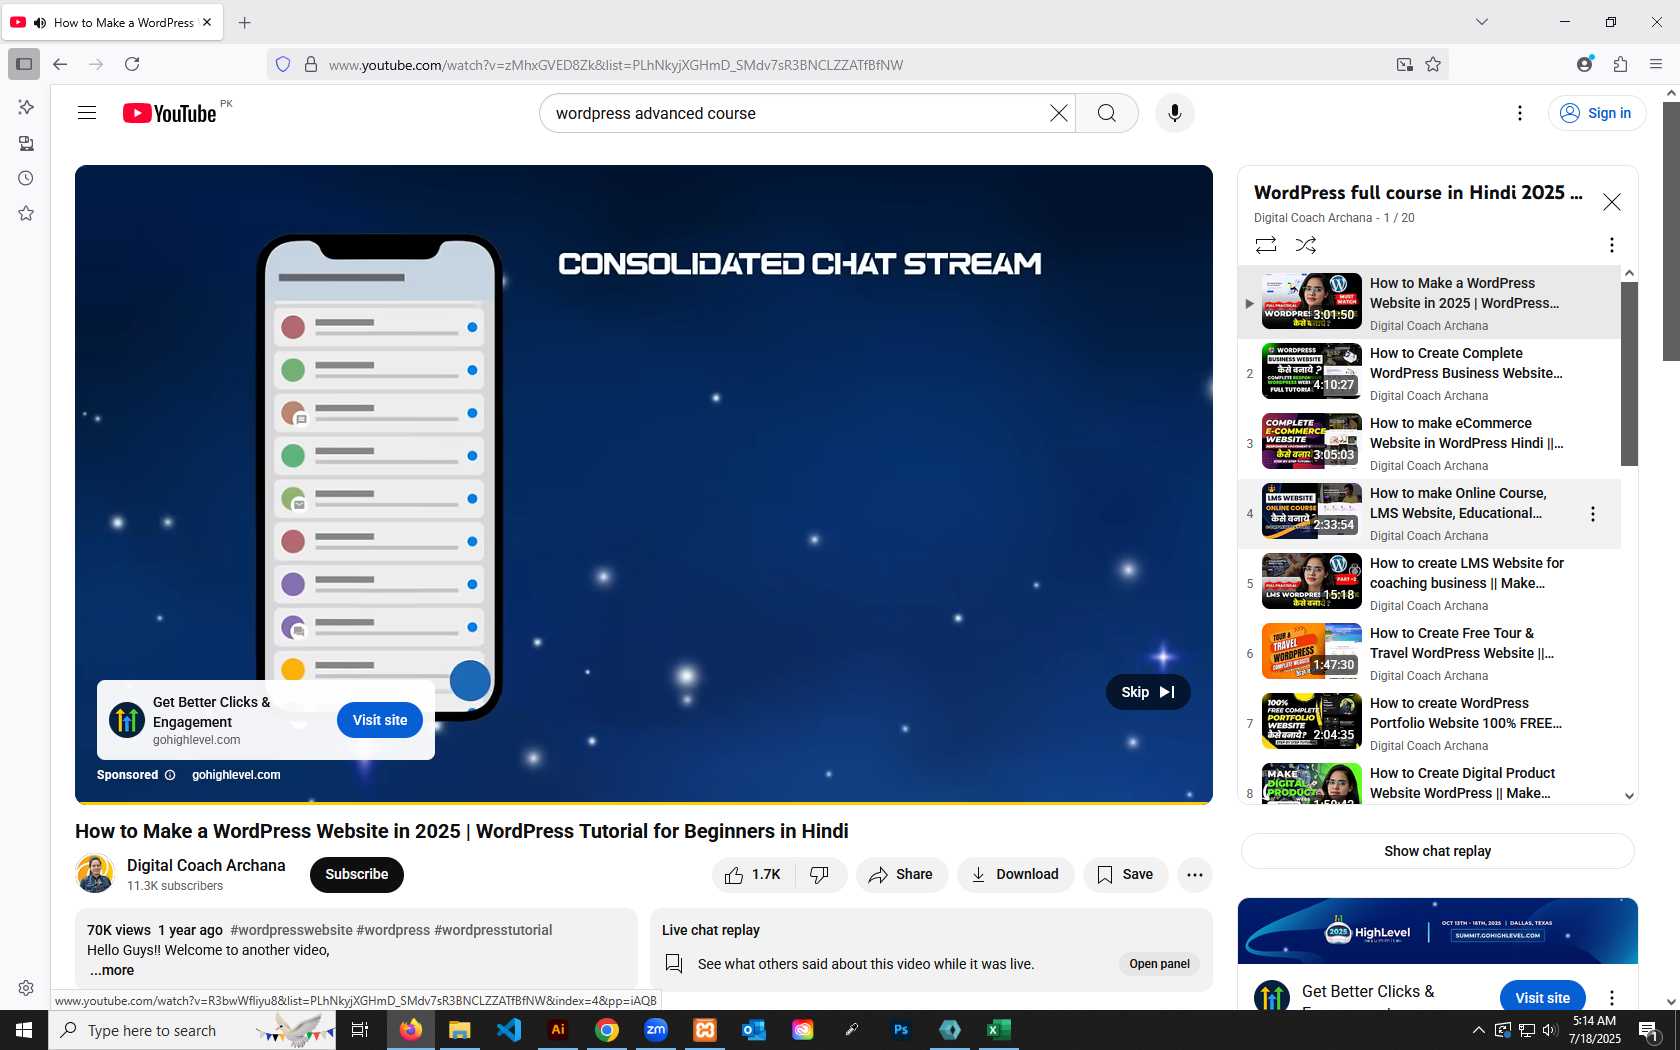Save the video to a playlist
The image size is (1680, 1050).
click(x=1125, y=875)
